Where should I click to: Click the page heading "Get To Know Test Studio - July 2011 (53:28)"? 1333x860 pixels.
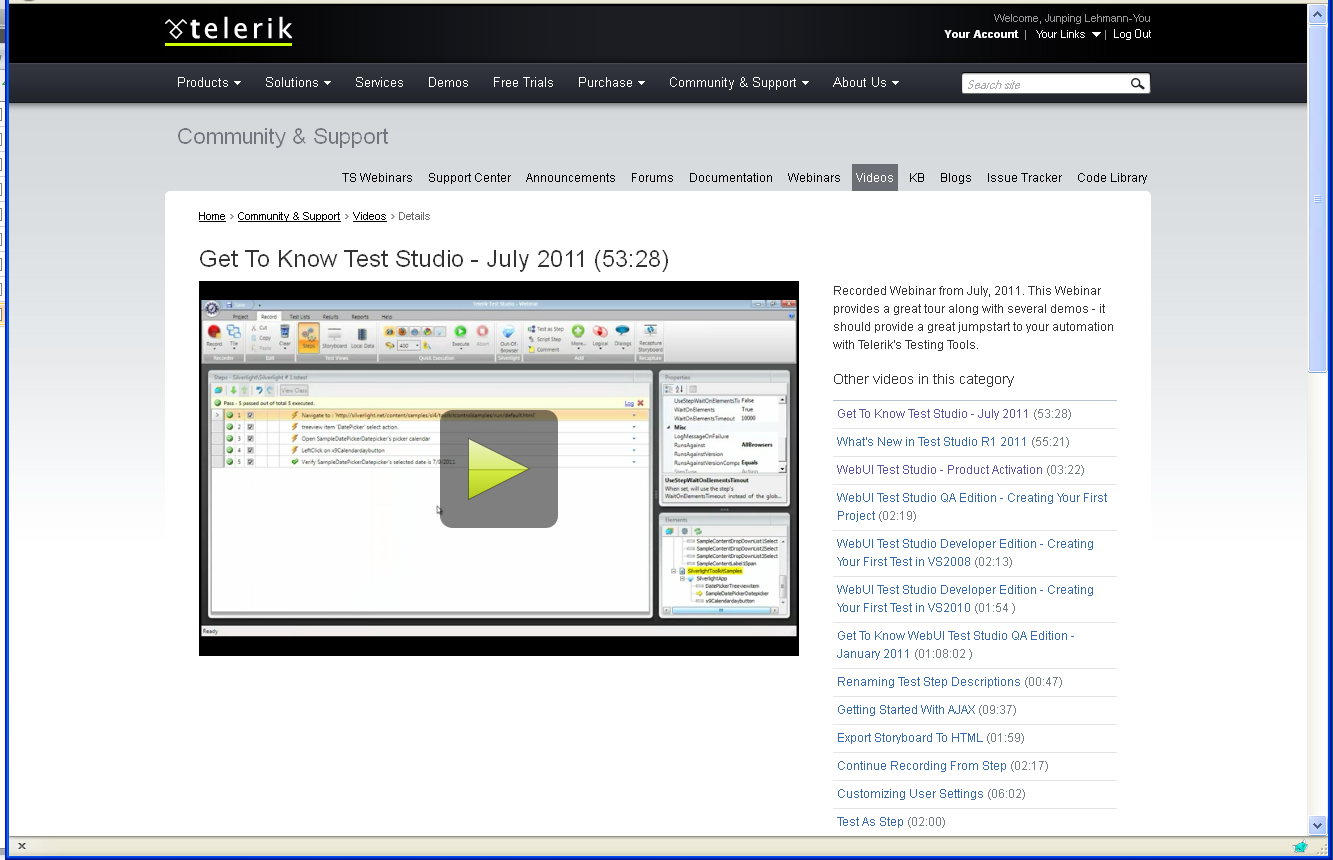click(434, 259)
